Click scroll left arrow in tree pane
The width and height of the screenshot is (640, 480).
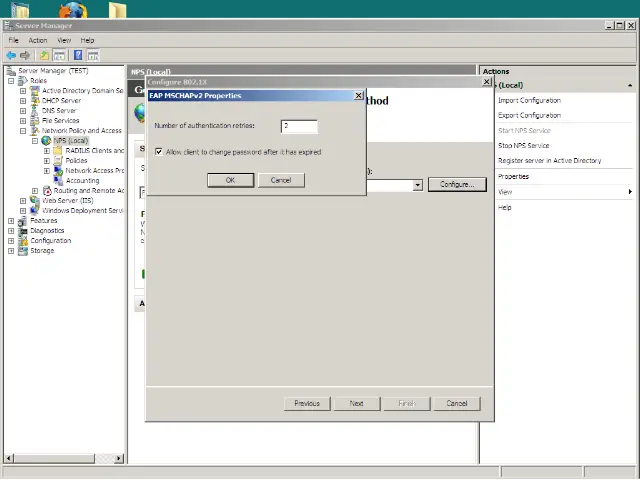(x=9, y=458)
